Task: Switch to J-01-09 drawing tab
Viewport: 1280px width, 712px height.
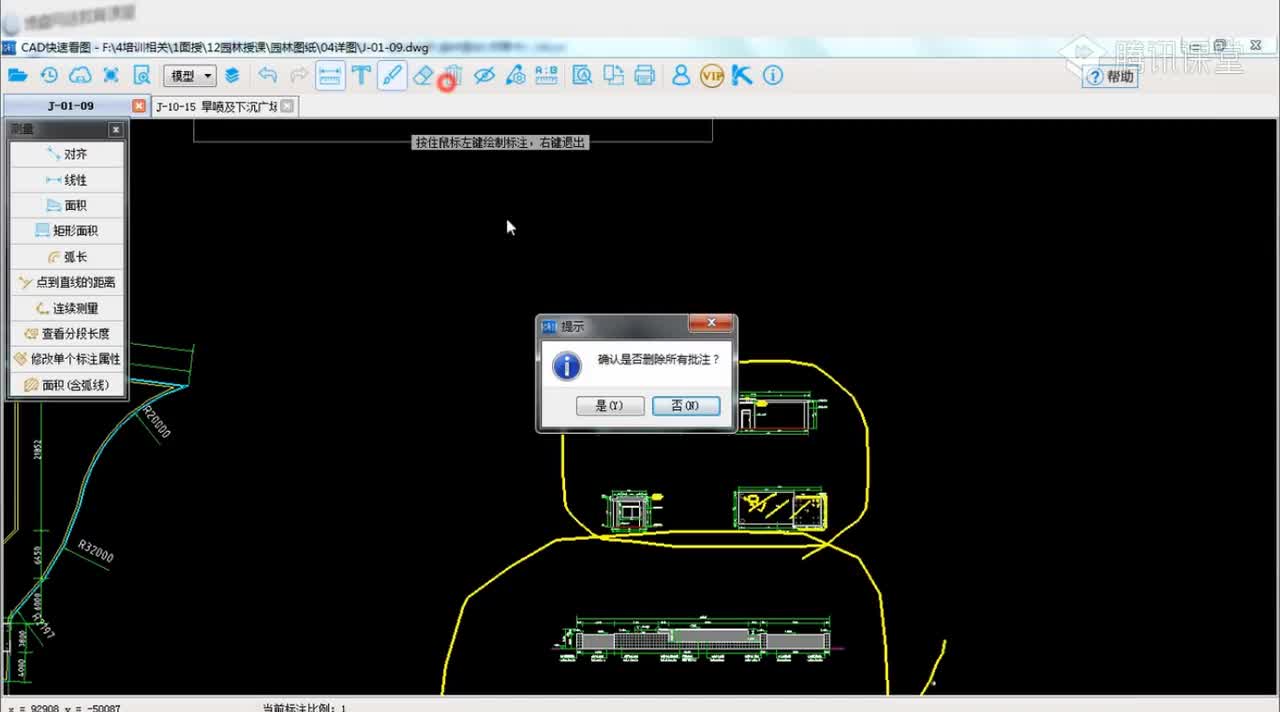Action: pyautogui.click(x=70, y=106)
